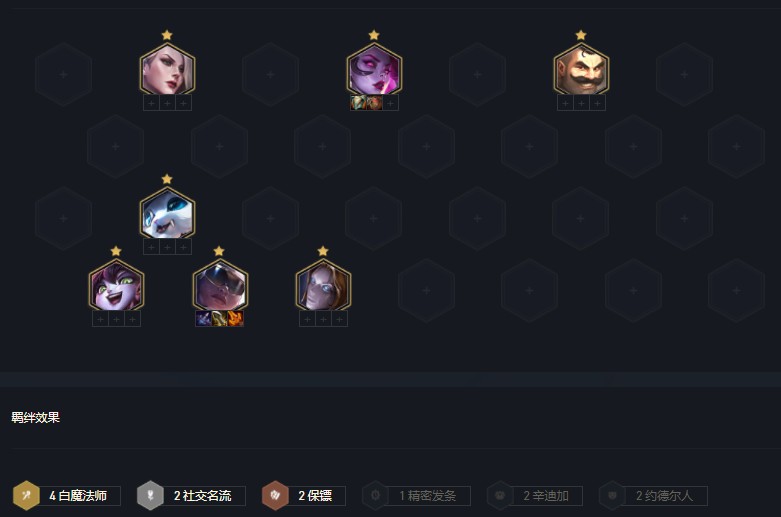Select Morgana's first equipped item
The height and width of the screenshot is (517, 781).
tap(358, 103)
